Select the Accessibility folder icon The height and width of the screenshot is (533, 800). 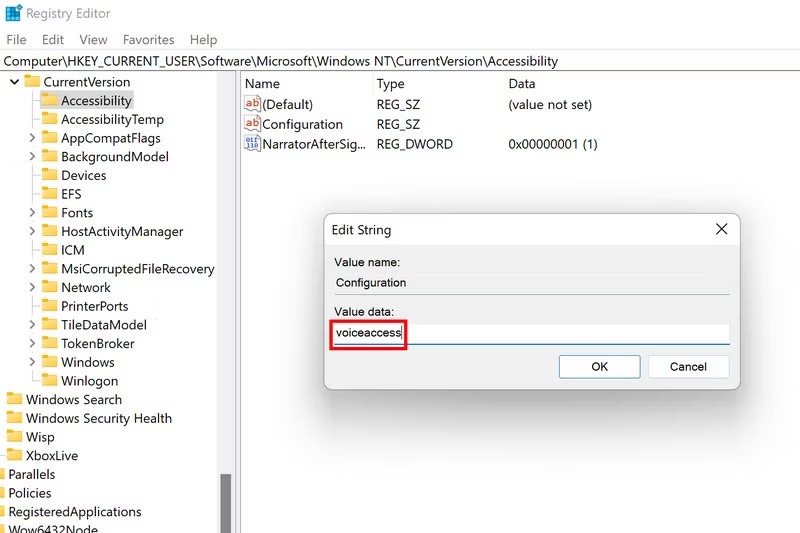(49, 99)
